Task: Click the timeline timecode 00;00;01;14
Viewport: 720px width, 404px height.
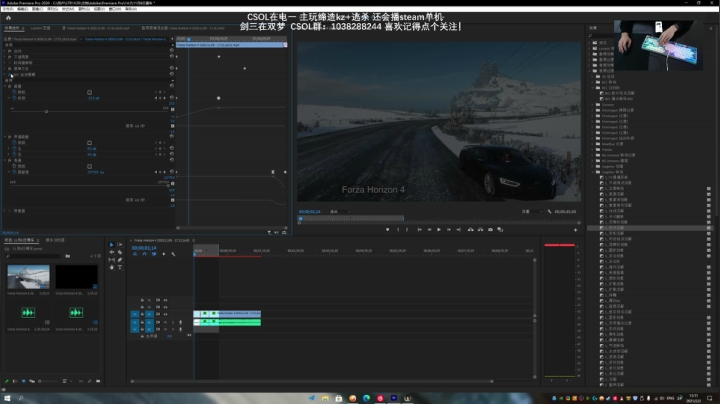Action: click(144, 248)
